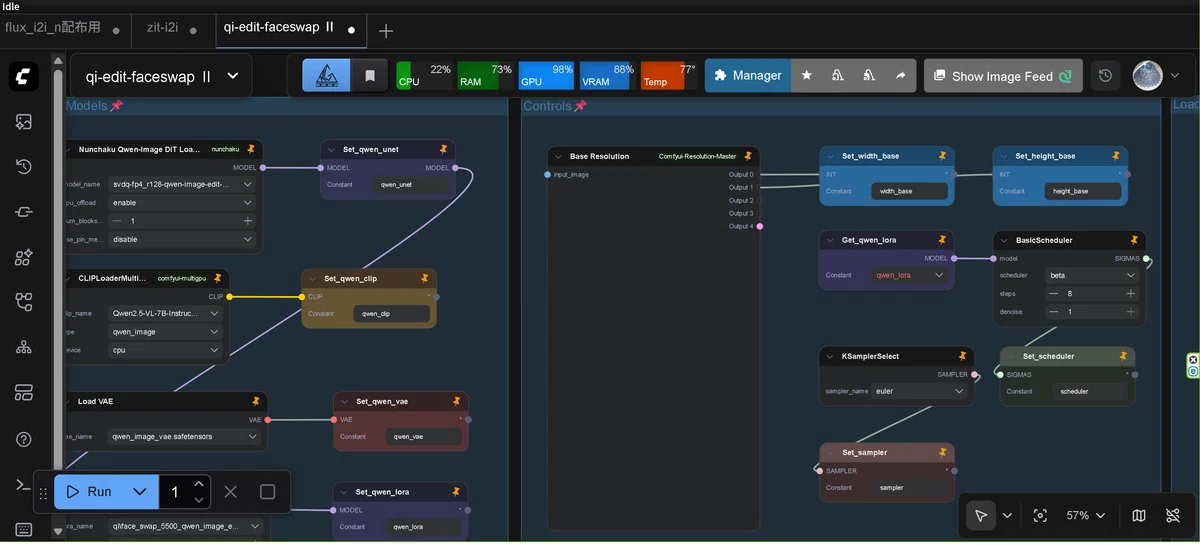The height and width of the screenshot is (545, 1200).
Task: Open the type qwen_image dropdown
Action: [x=165, y=331]
